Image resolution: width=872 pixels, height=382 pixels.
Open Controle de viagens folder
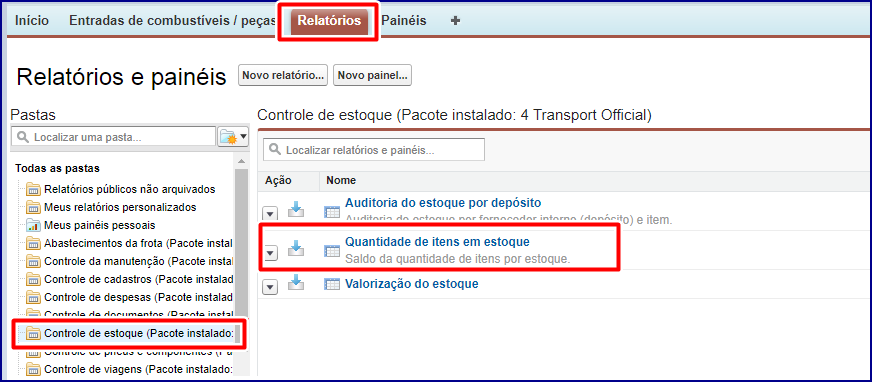138,369
